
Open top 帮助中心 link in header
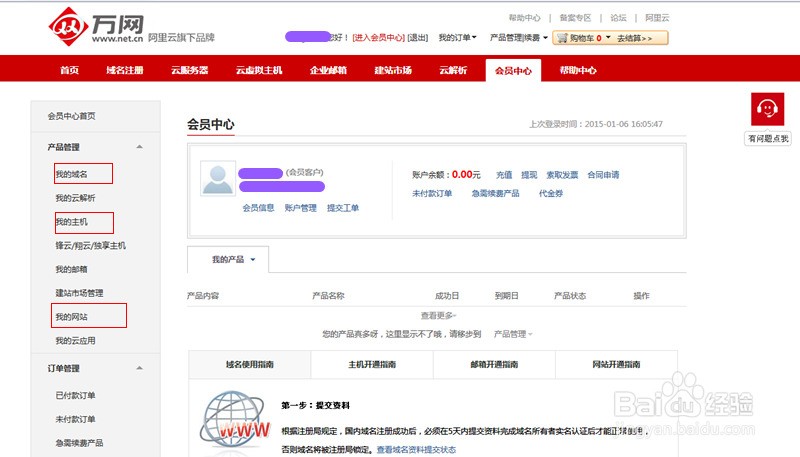524,18
